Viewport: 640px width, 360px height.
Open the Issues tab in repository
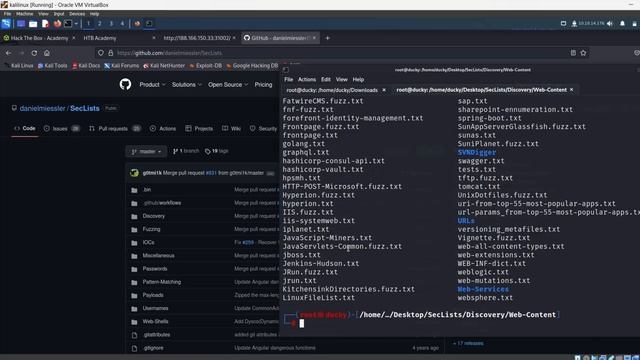pos(61,129)
